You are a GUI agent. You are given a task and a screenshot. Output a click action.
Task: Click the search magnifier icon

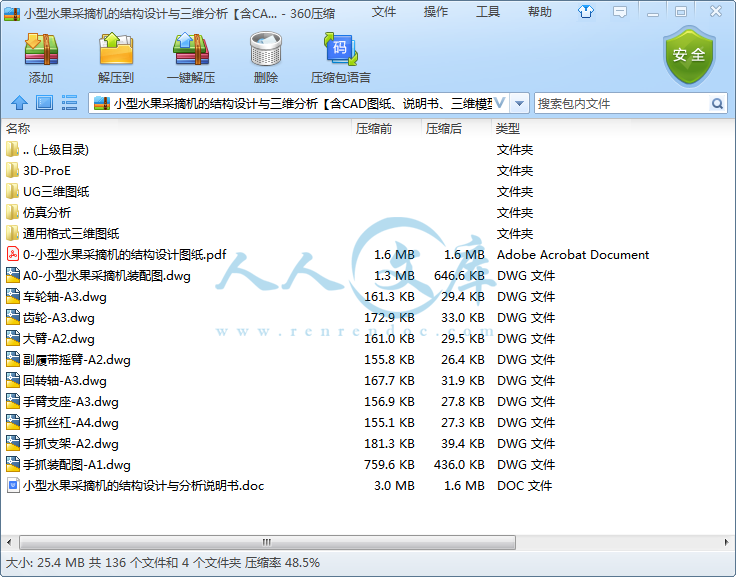click(x=717, y=104)
